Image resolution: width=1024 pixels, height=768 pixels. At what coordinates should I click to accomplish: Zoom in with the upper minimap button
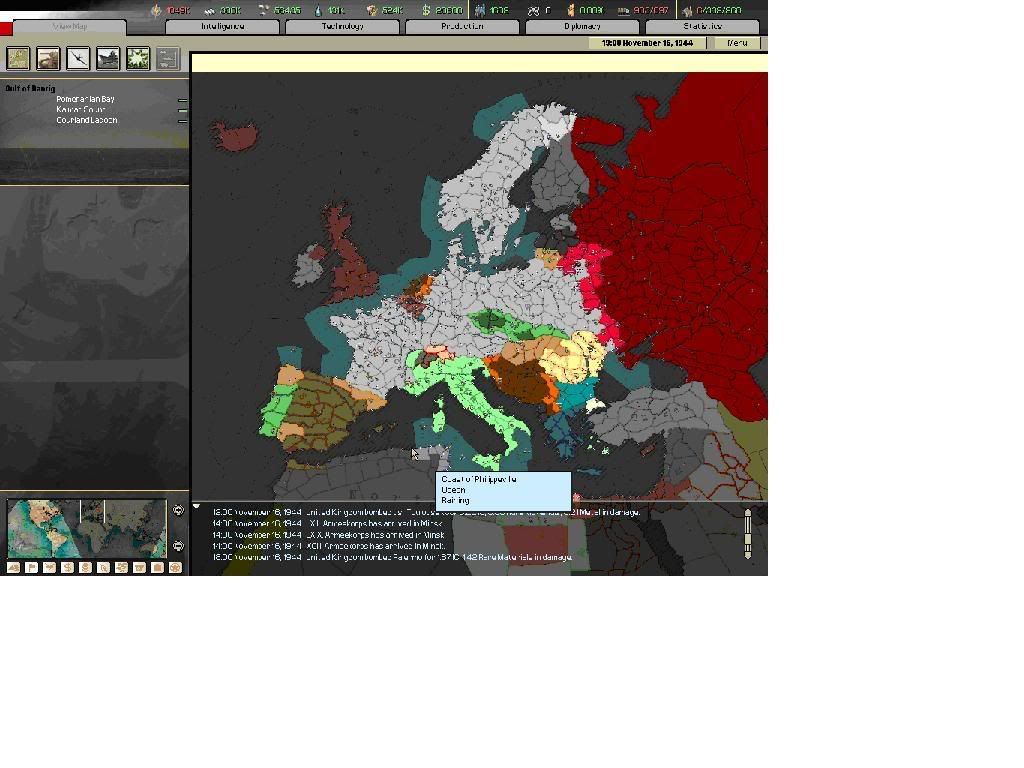click(x=178, y=510)
